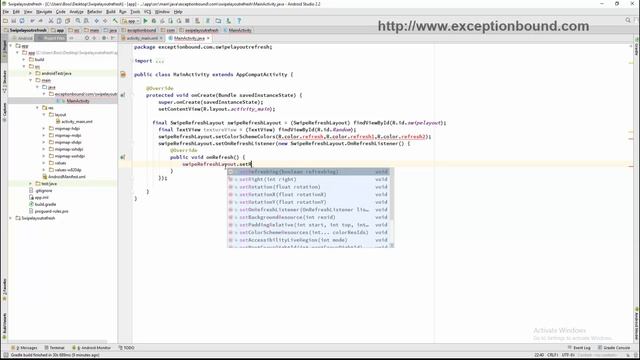Collapse the main folder node
Viewport: 640px width, 360px height.
[x=31, y=80]
